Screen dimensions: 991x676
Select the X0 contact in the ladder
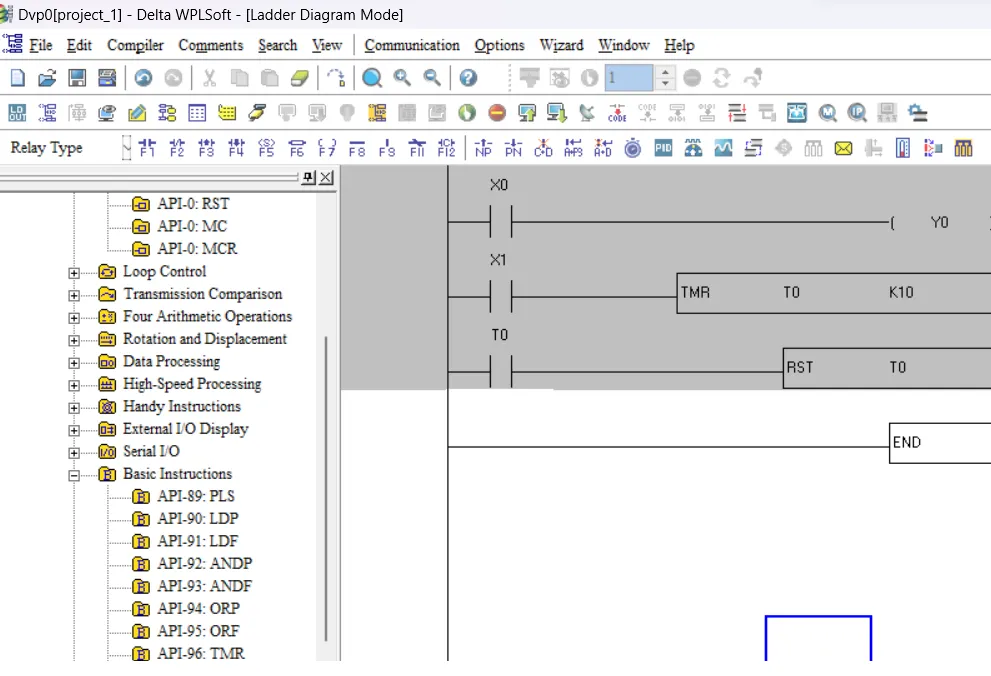tap(501, 221)
